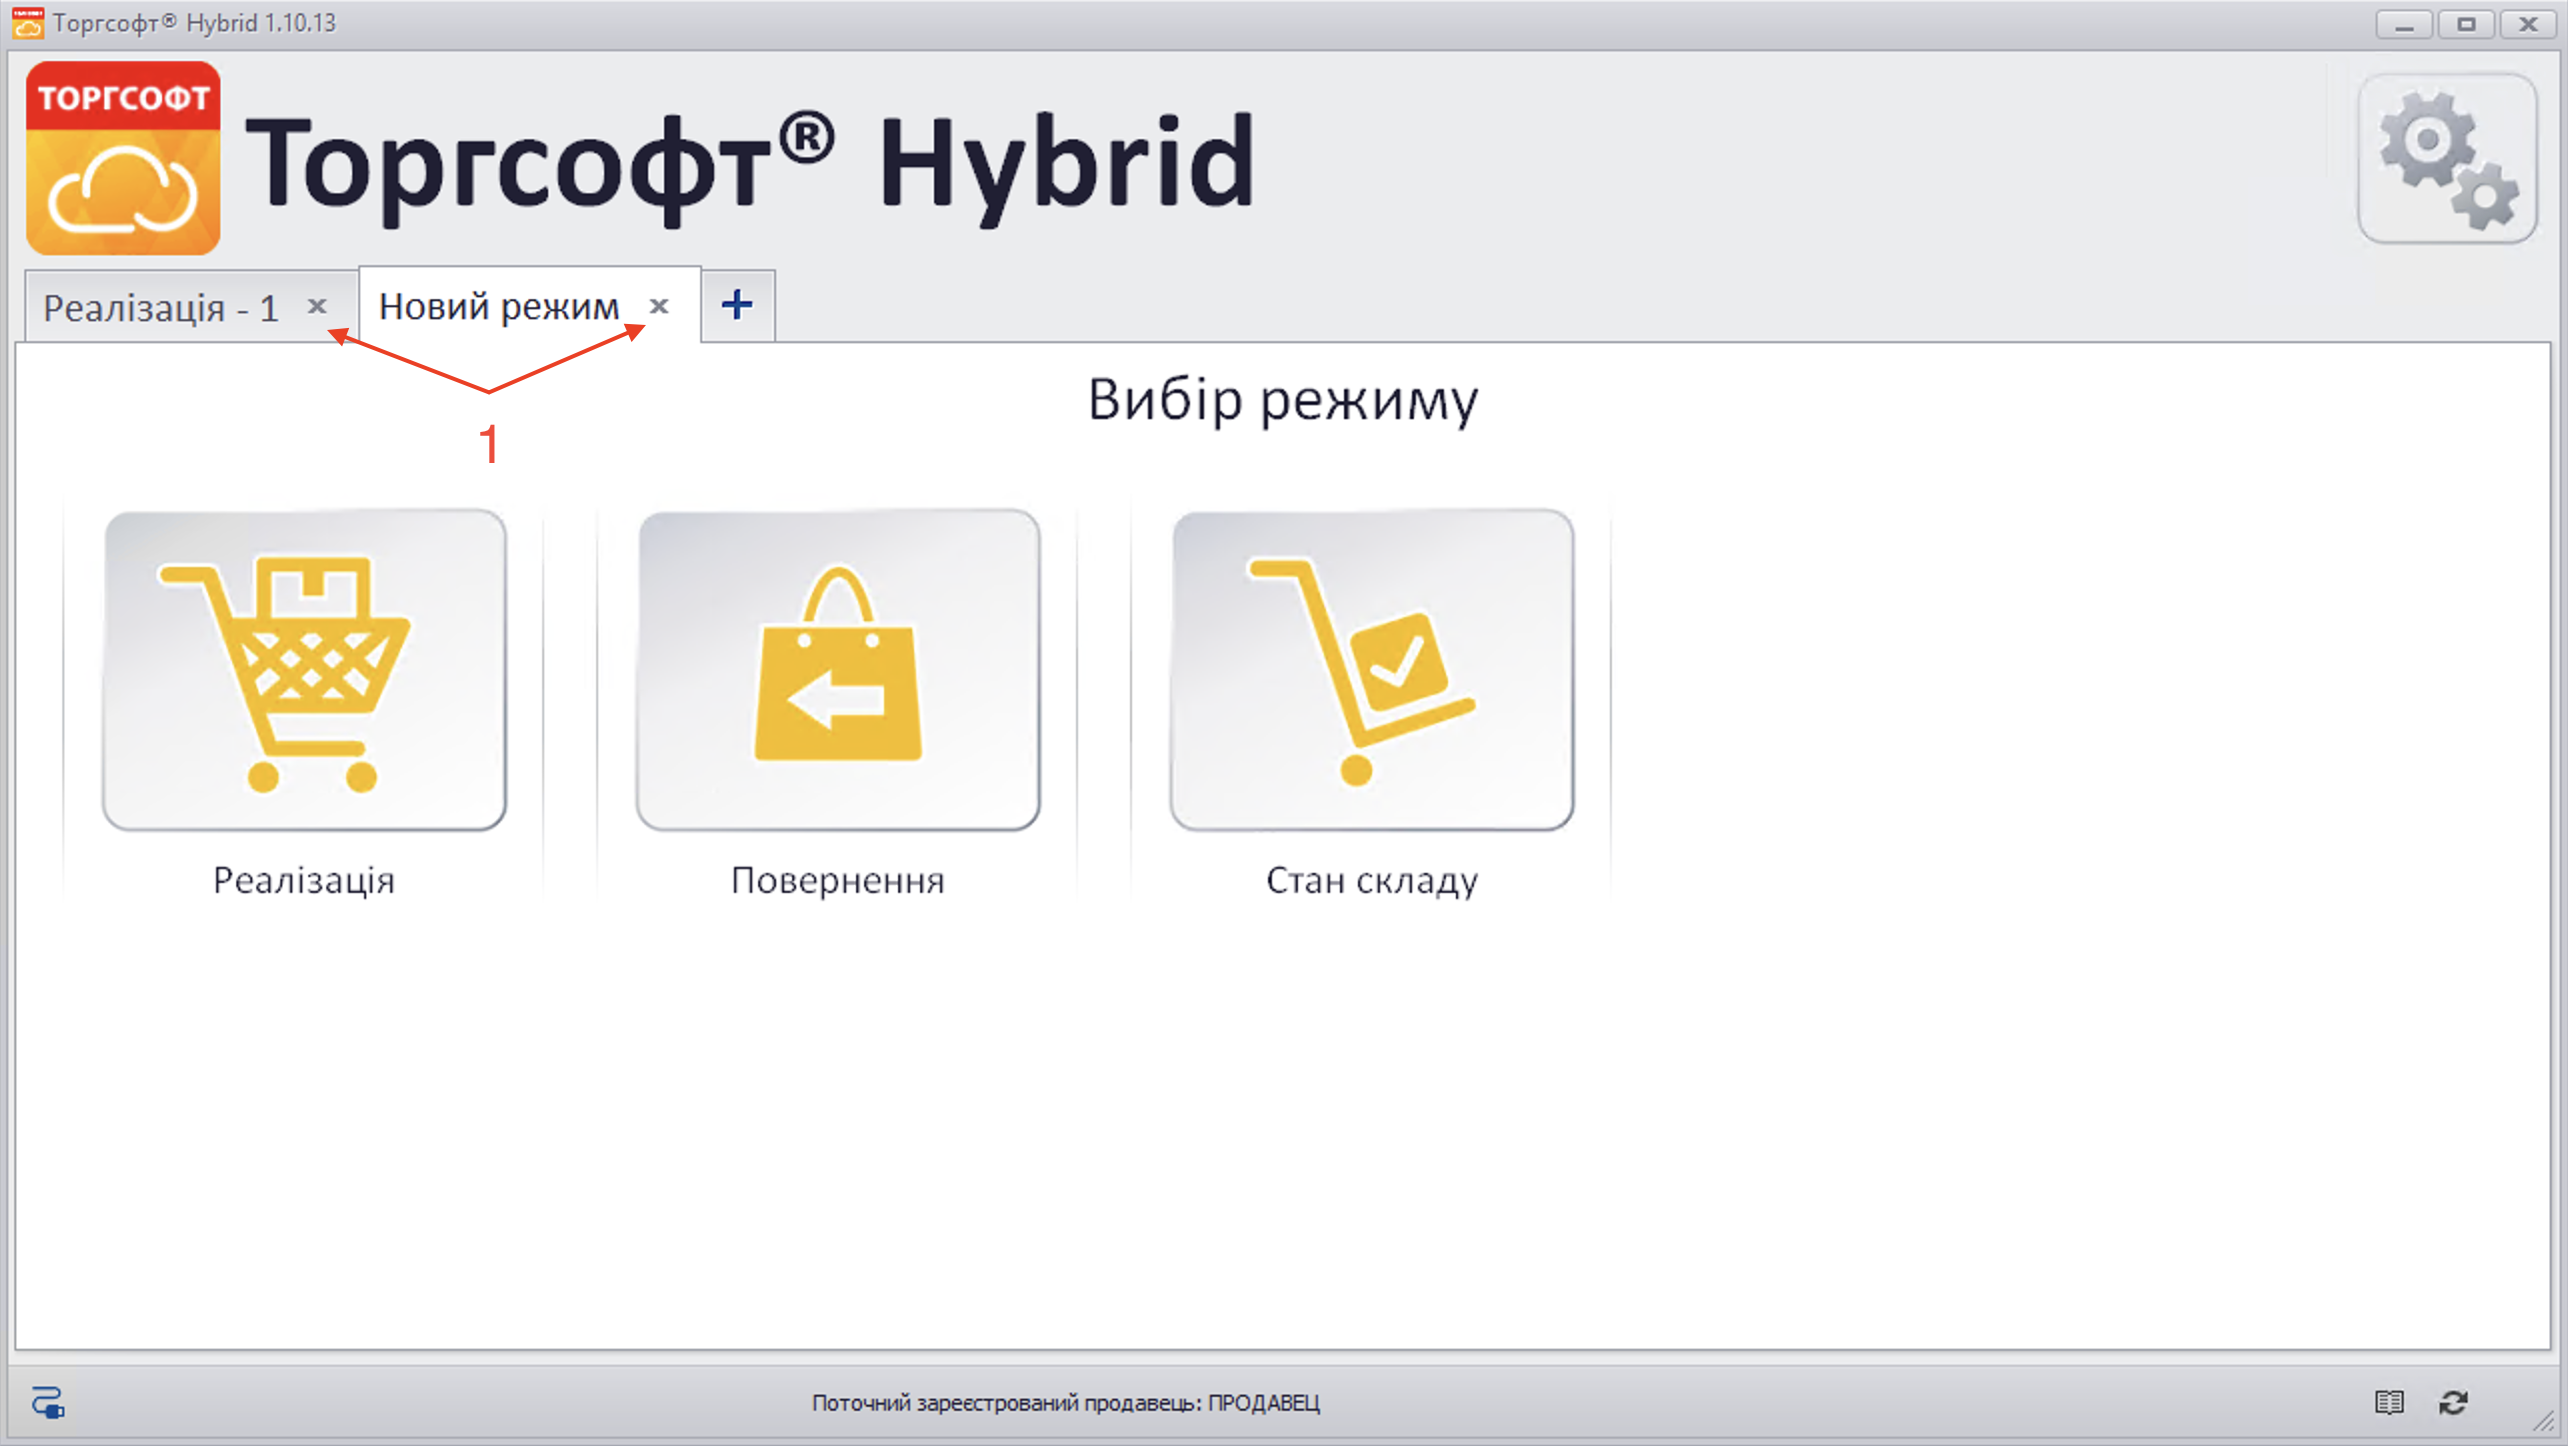This screenshot has width=2568, height=1446.
Task: Click the Торгсофт cloud logo
Action: [123, 158]
